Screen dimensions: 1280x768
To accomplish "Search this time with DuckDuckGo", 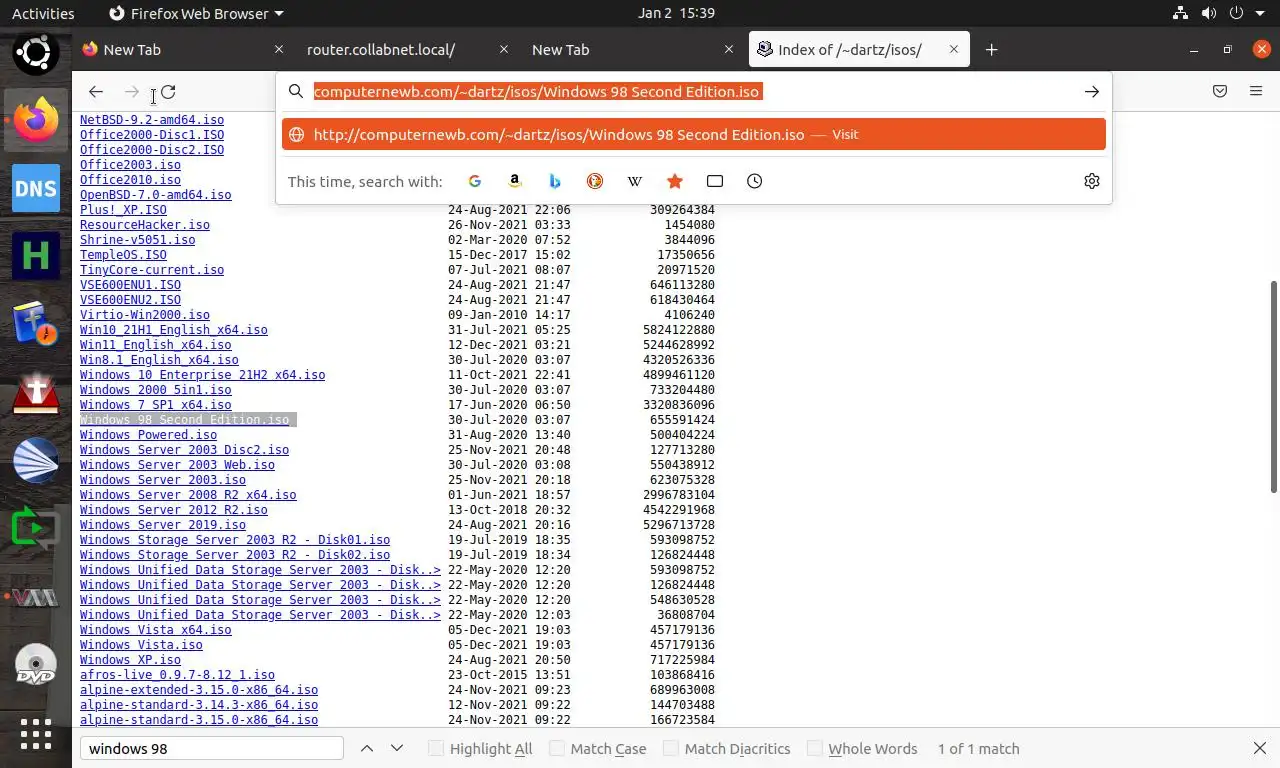I will pyautogui.click(x=595, y=181).
